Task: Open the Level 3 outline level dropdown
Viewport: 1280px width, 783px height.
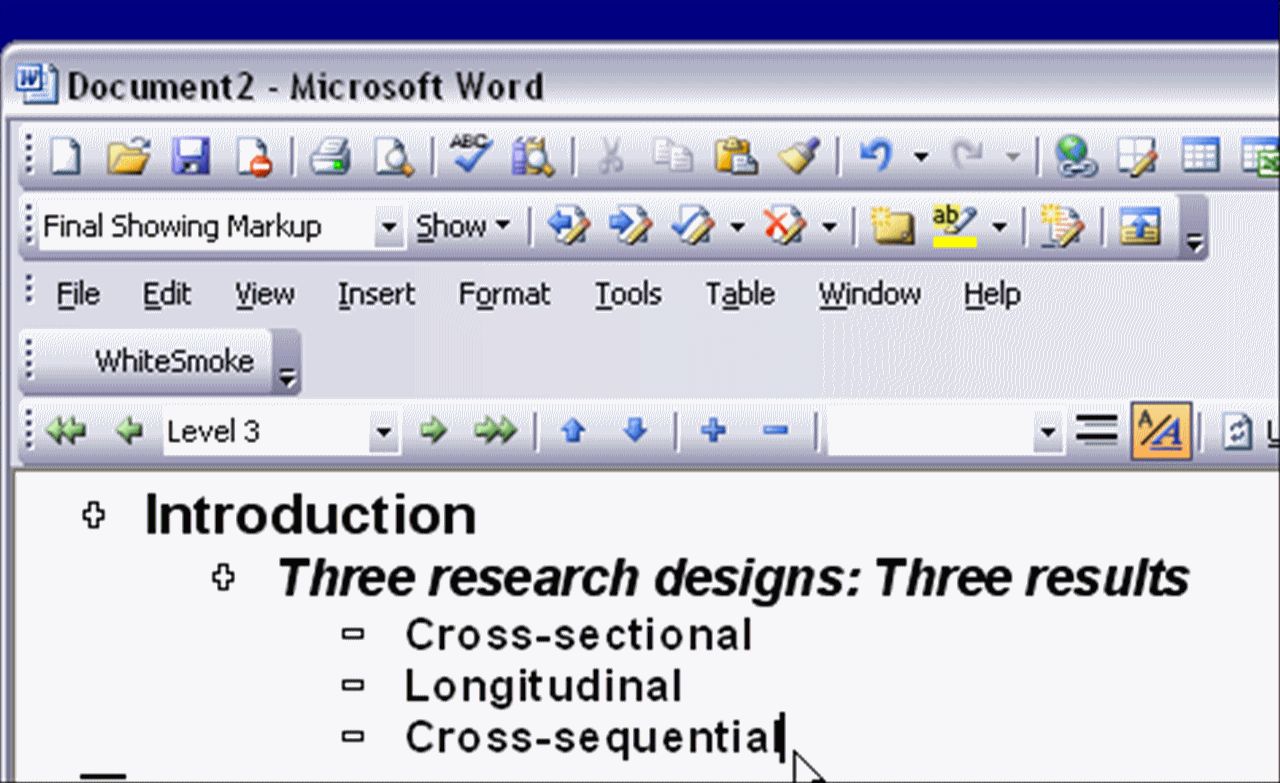Action: (382, 432)
